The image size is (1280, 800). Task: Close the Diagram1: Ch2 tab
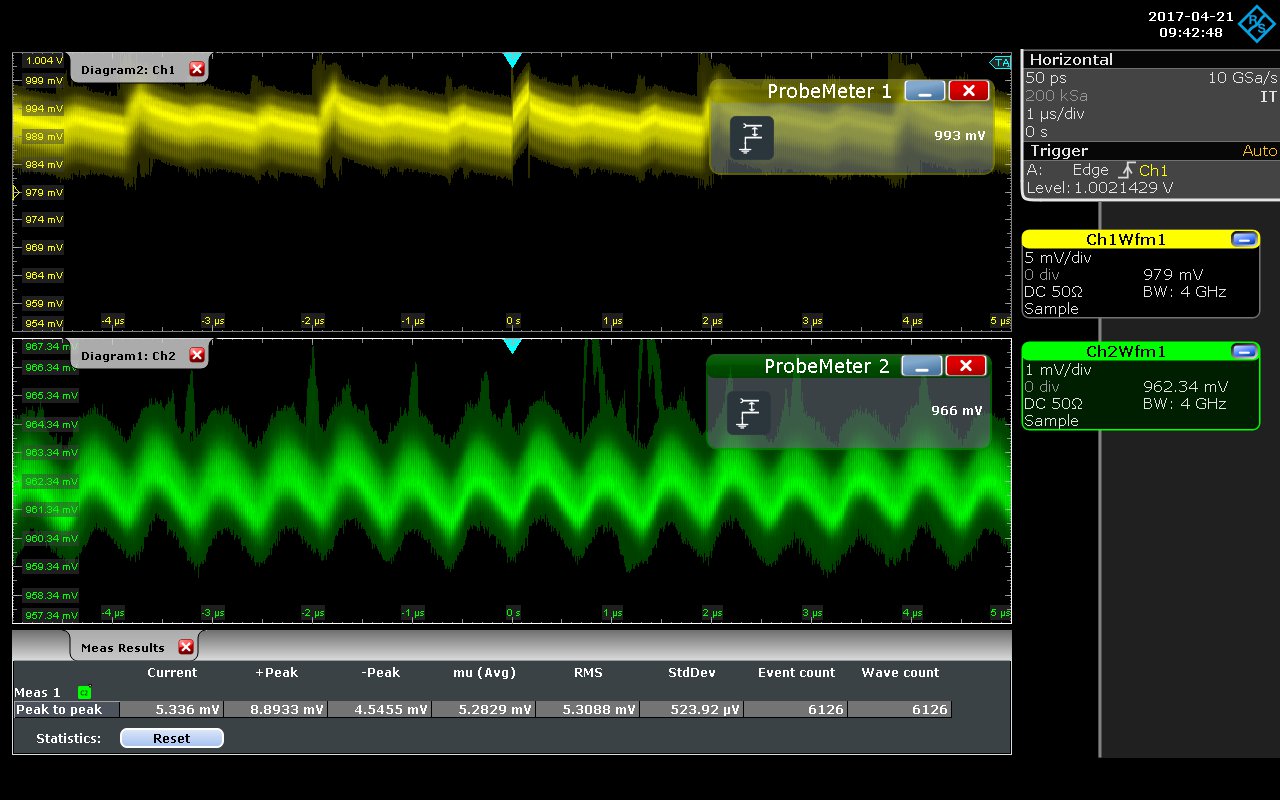pyautogui.click(x=196, y=355)
